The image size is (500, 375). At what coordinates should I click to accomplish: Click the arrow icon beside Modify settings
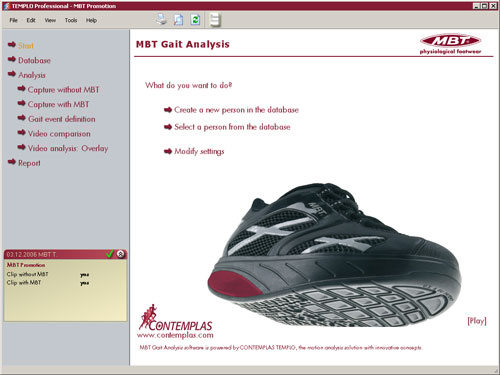[x=168, y=151]
